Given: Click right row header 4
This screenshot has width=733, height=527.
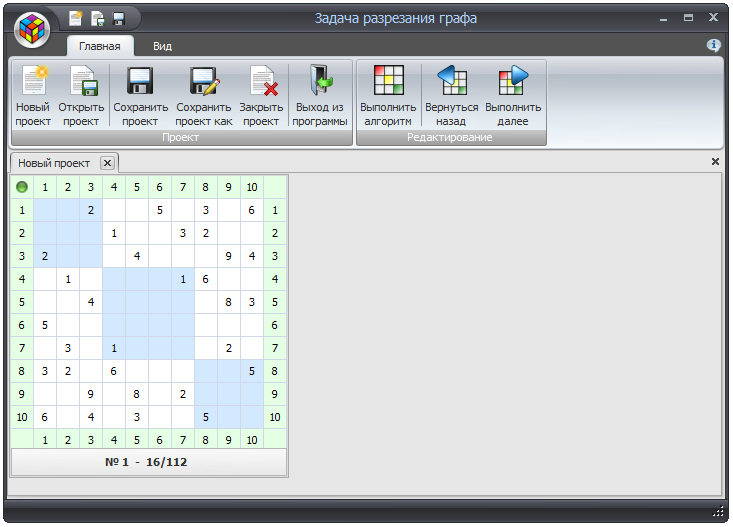Looking at the screenshot, I should [275, 279].
